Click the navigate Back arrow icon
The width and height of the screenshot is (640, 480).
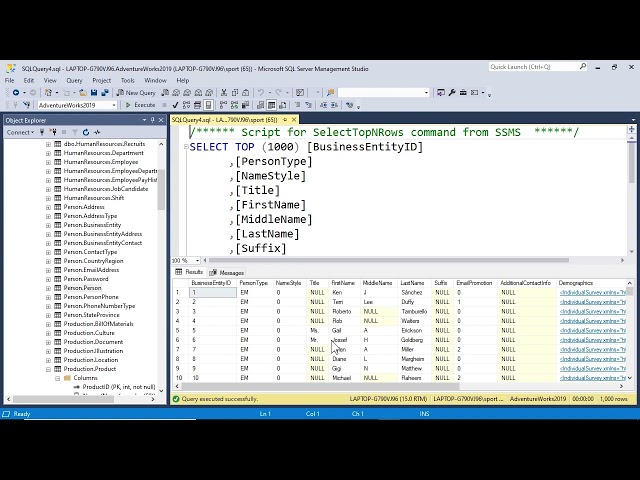(16, 93)
